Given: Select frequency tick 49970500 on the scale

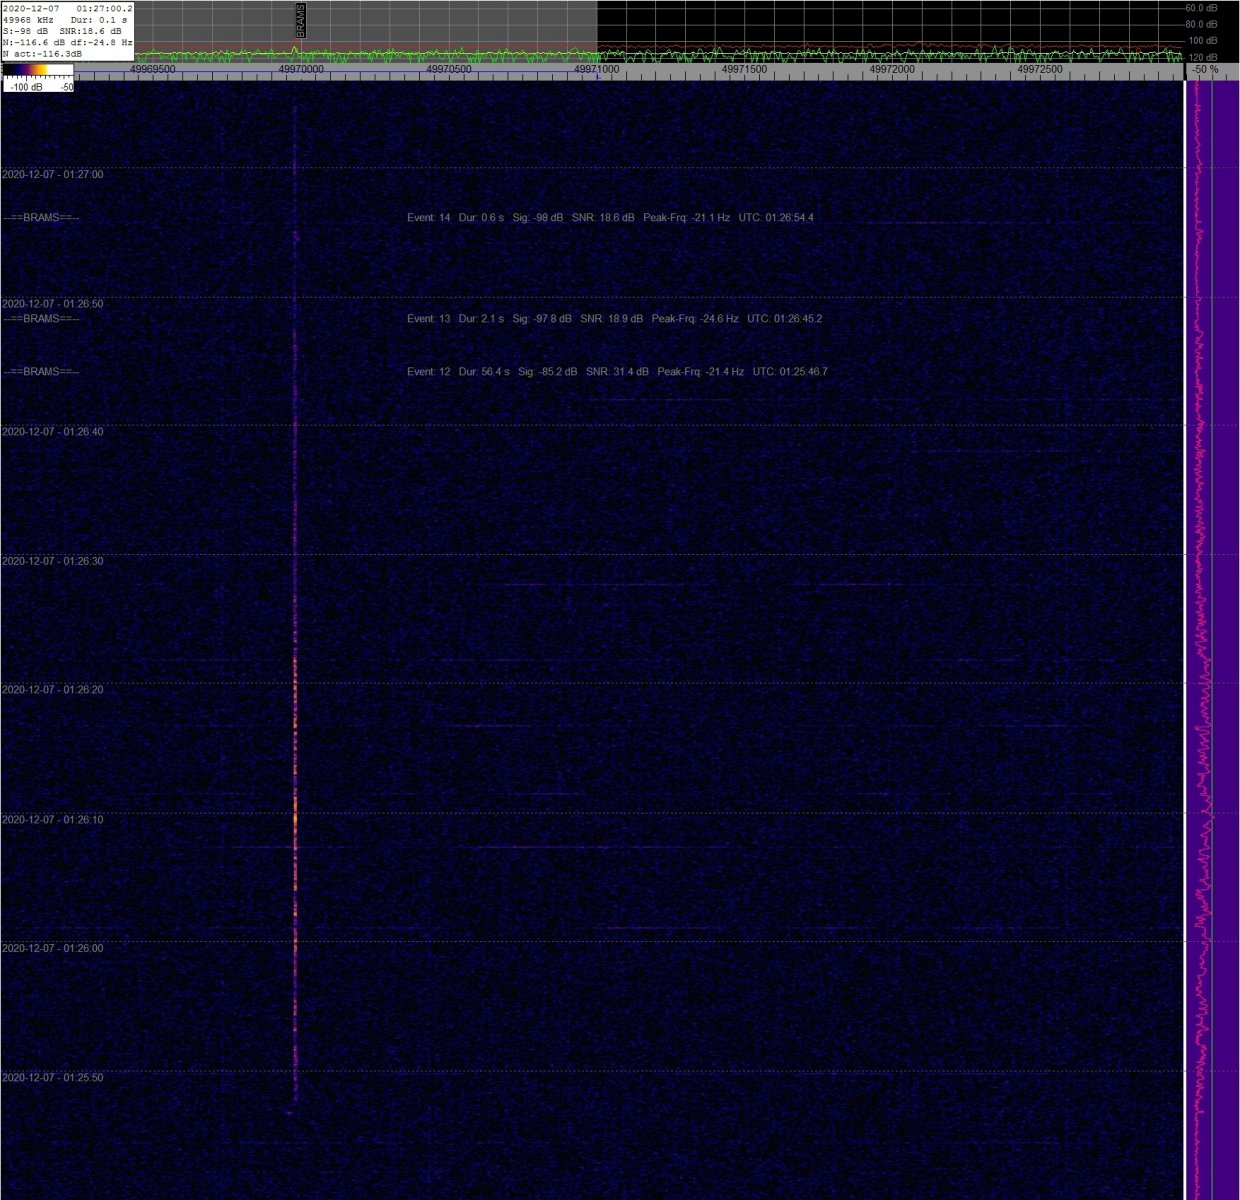Looking at the screenshot, I should 449,70.
